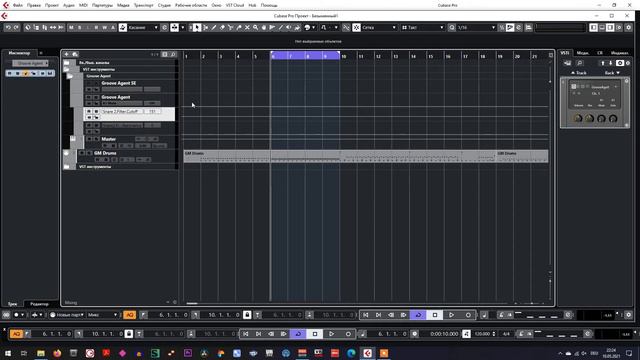The height and width of the screenshot is (360, 640).
Task: Switch to the CR tab in right zone
Action: [x=600, y=53]
